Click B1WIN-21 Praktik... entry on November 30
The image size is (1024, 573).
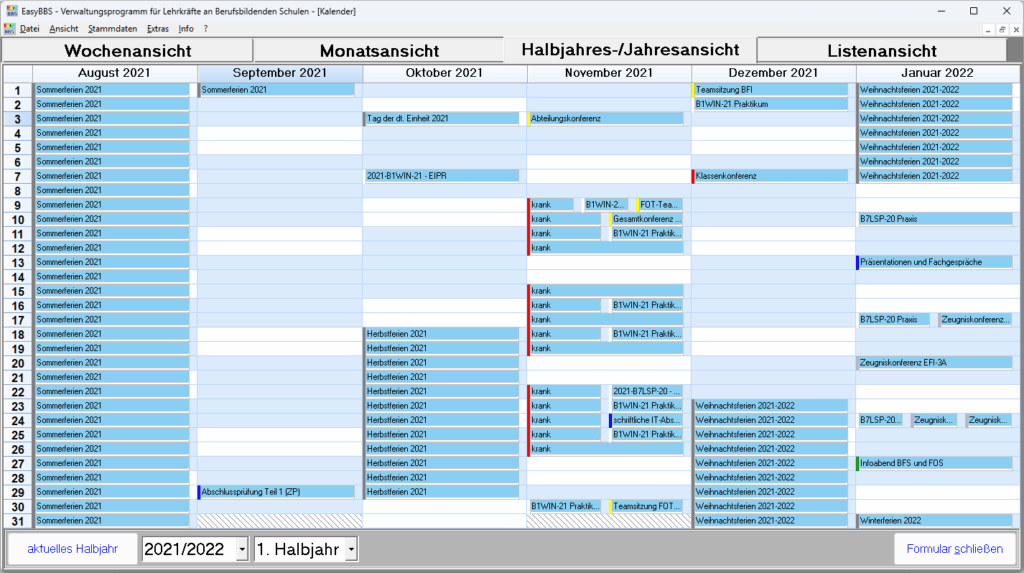[565, 506]
